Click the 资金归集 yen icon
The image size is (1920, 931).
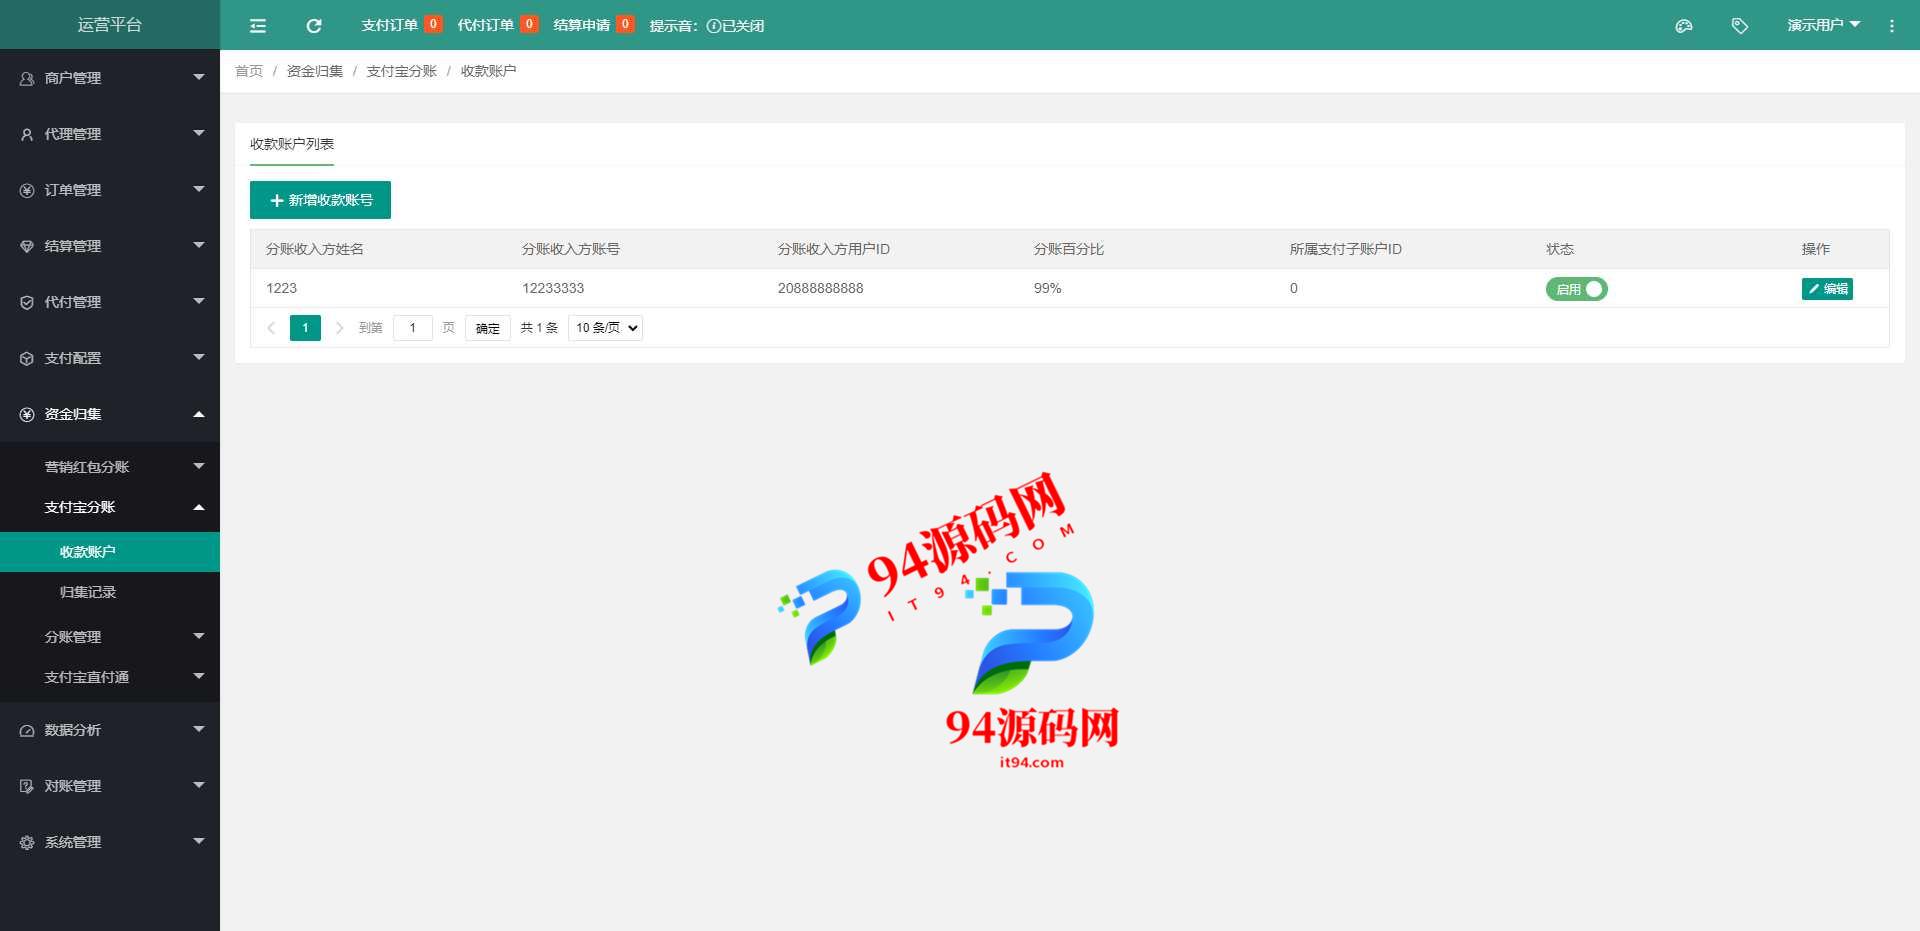27,414
